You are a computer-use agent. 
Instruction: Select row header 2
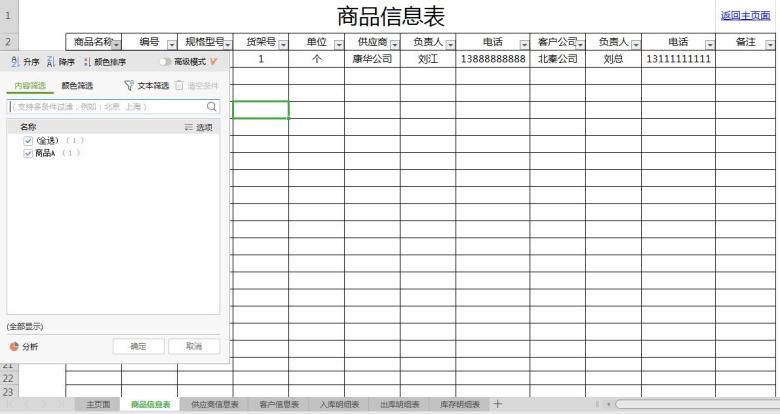[8, 42]
